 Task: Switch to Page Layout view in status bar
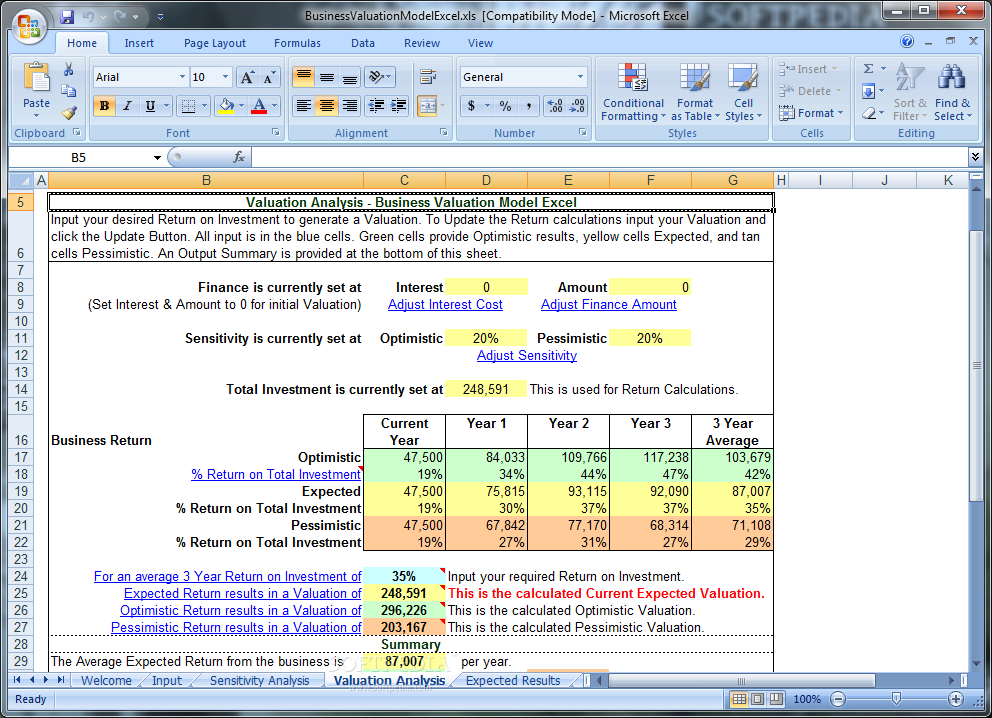click(757, 699)
